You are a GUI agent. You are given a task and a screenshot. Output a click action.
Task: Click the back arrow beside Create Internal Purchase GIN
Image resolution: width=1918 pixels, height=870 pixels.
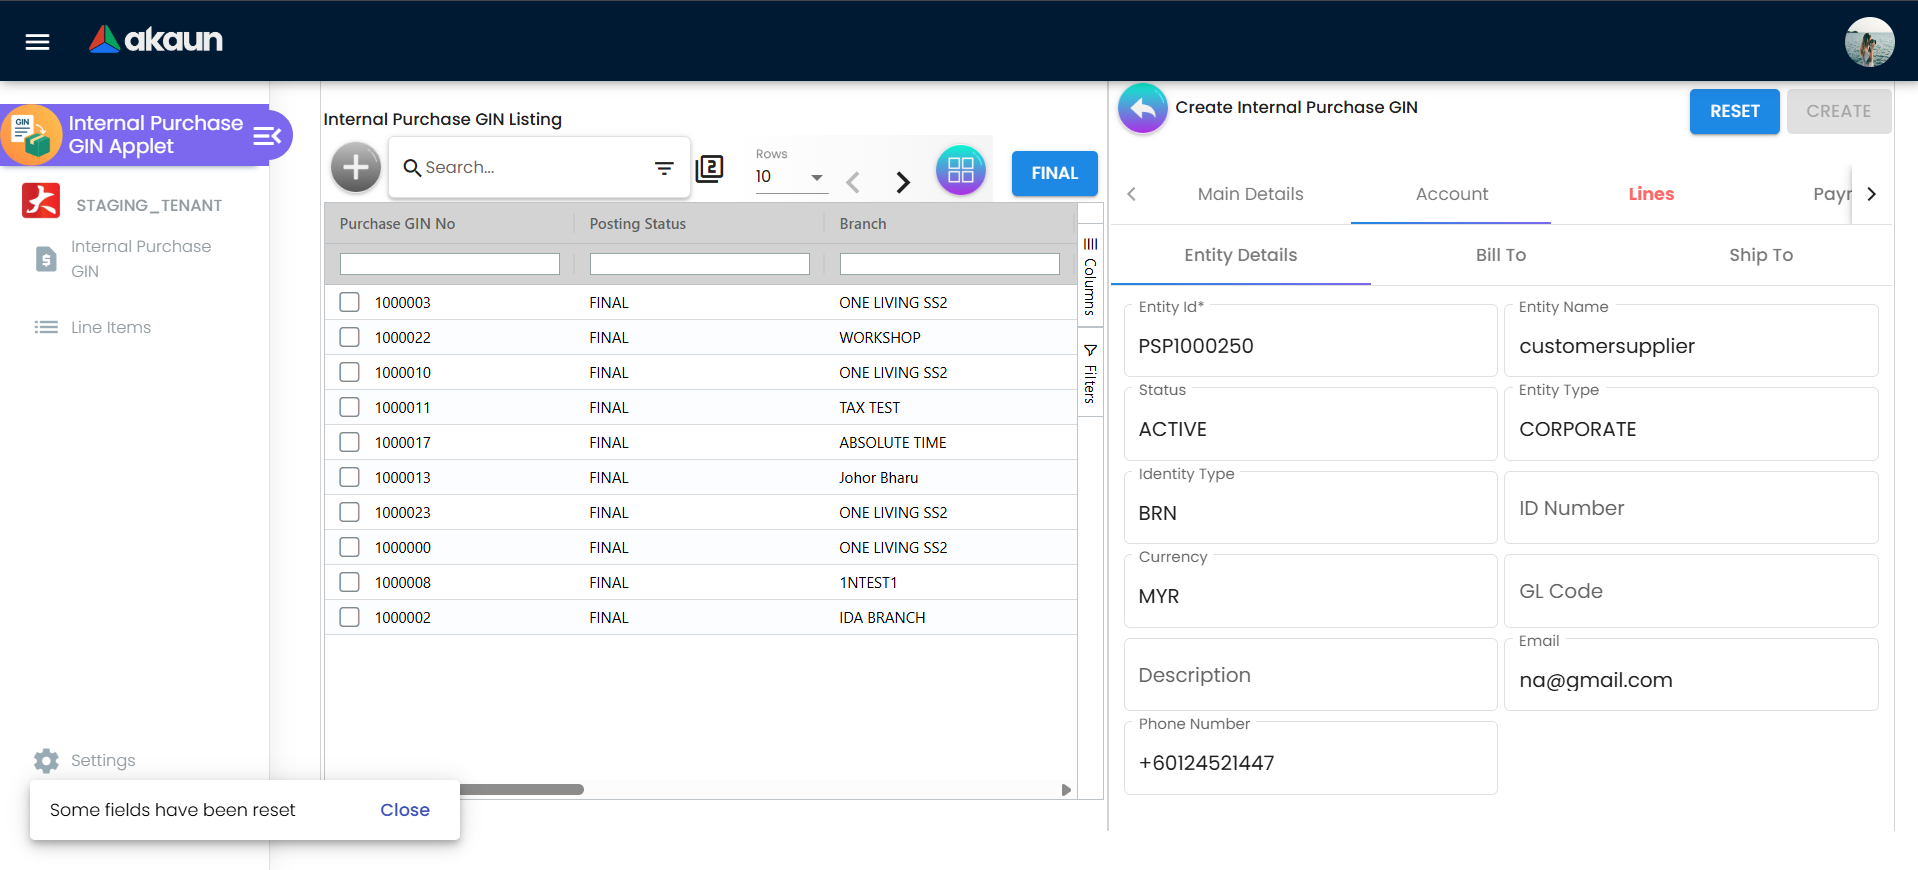click(1143, 108)
